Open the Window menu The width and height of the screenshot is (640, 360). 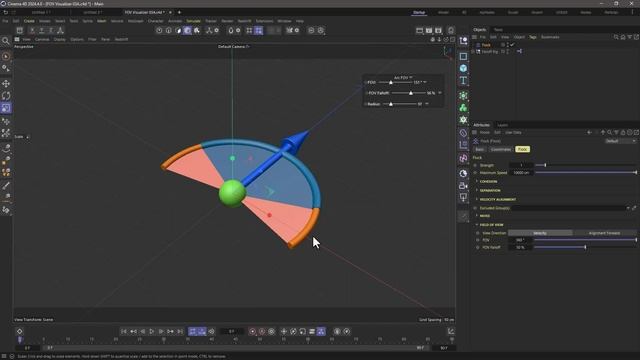[284, 21]
